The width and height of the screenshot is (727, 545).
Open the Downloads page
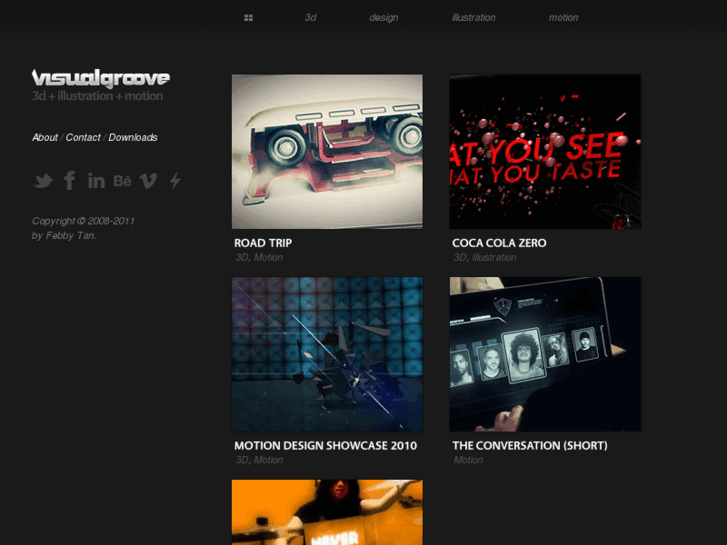point(133,137)
